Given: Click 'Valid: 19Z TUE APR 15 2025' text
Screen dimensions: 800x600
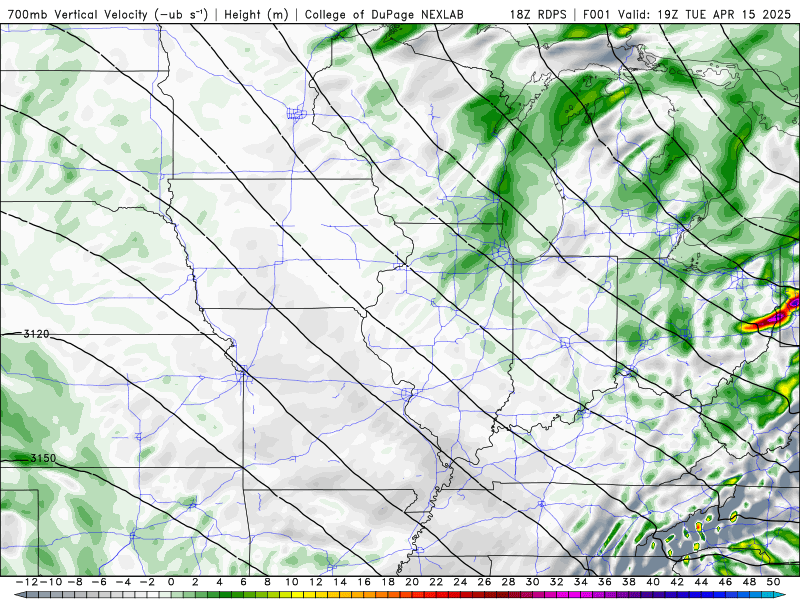Looking at the screenshot, I should (x=705, y=14).
